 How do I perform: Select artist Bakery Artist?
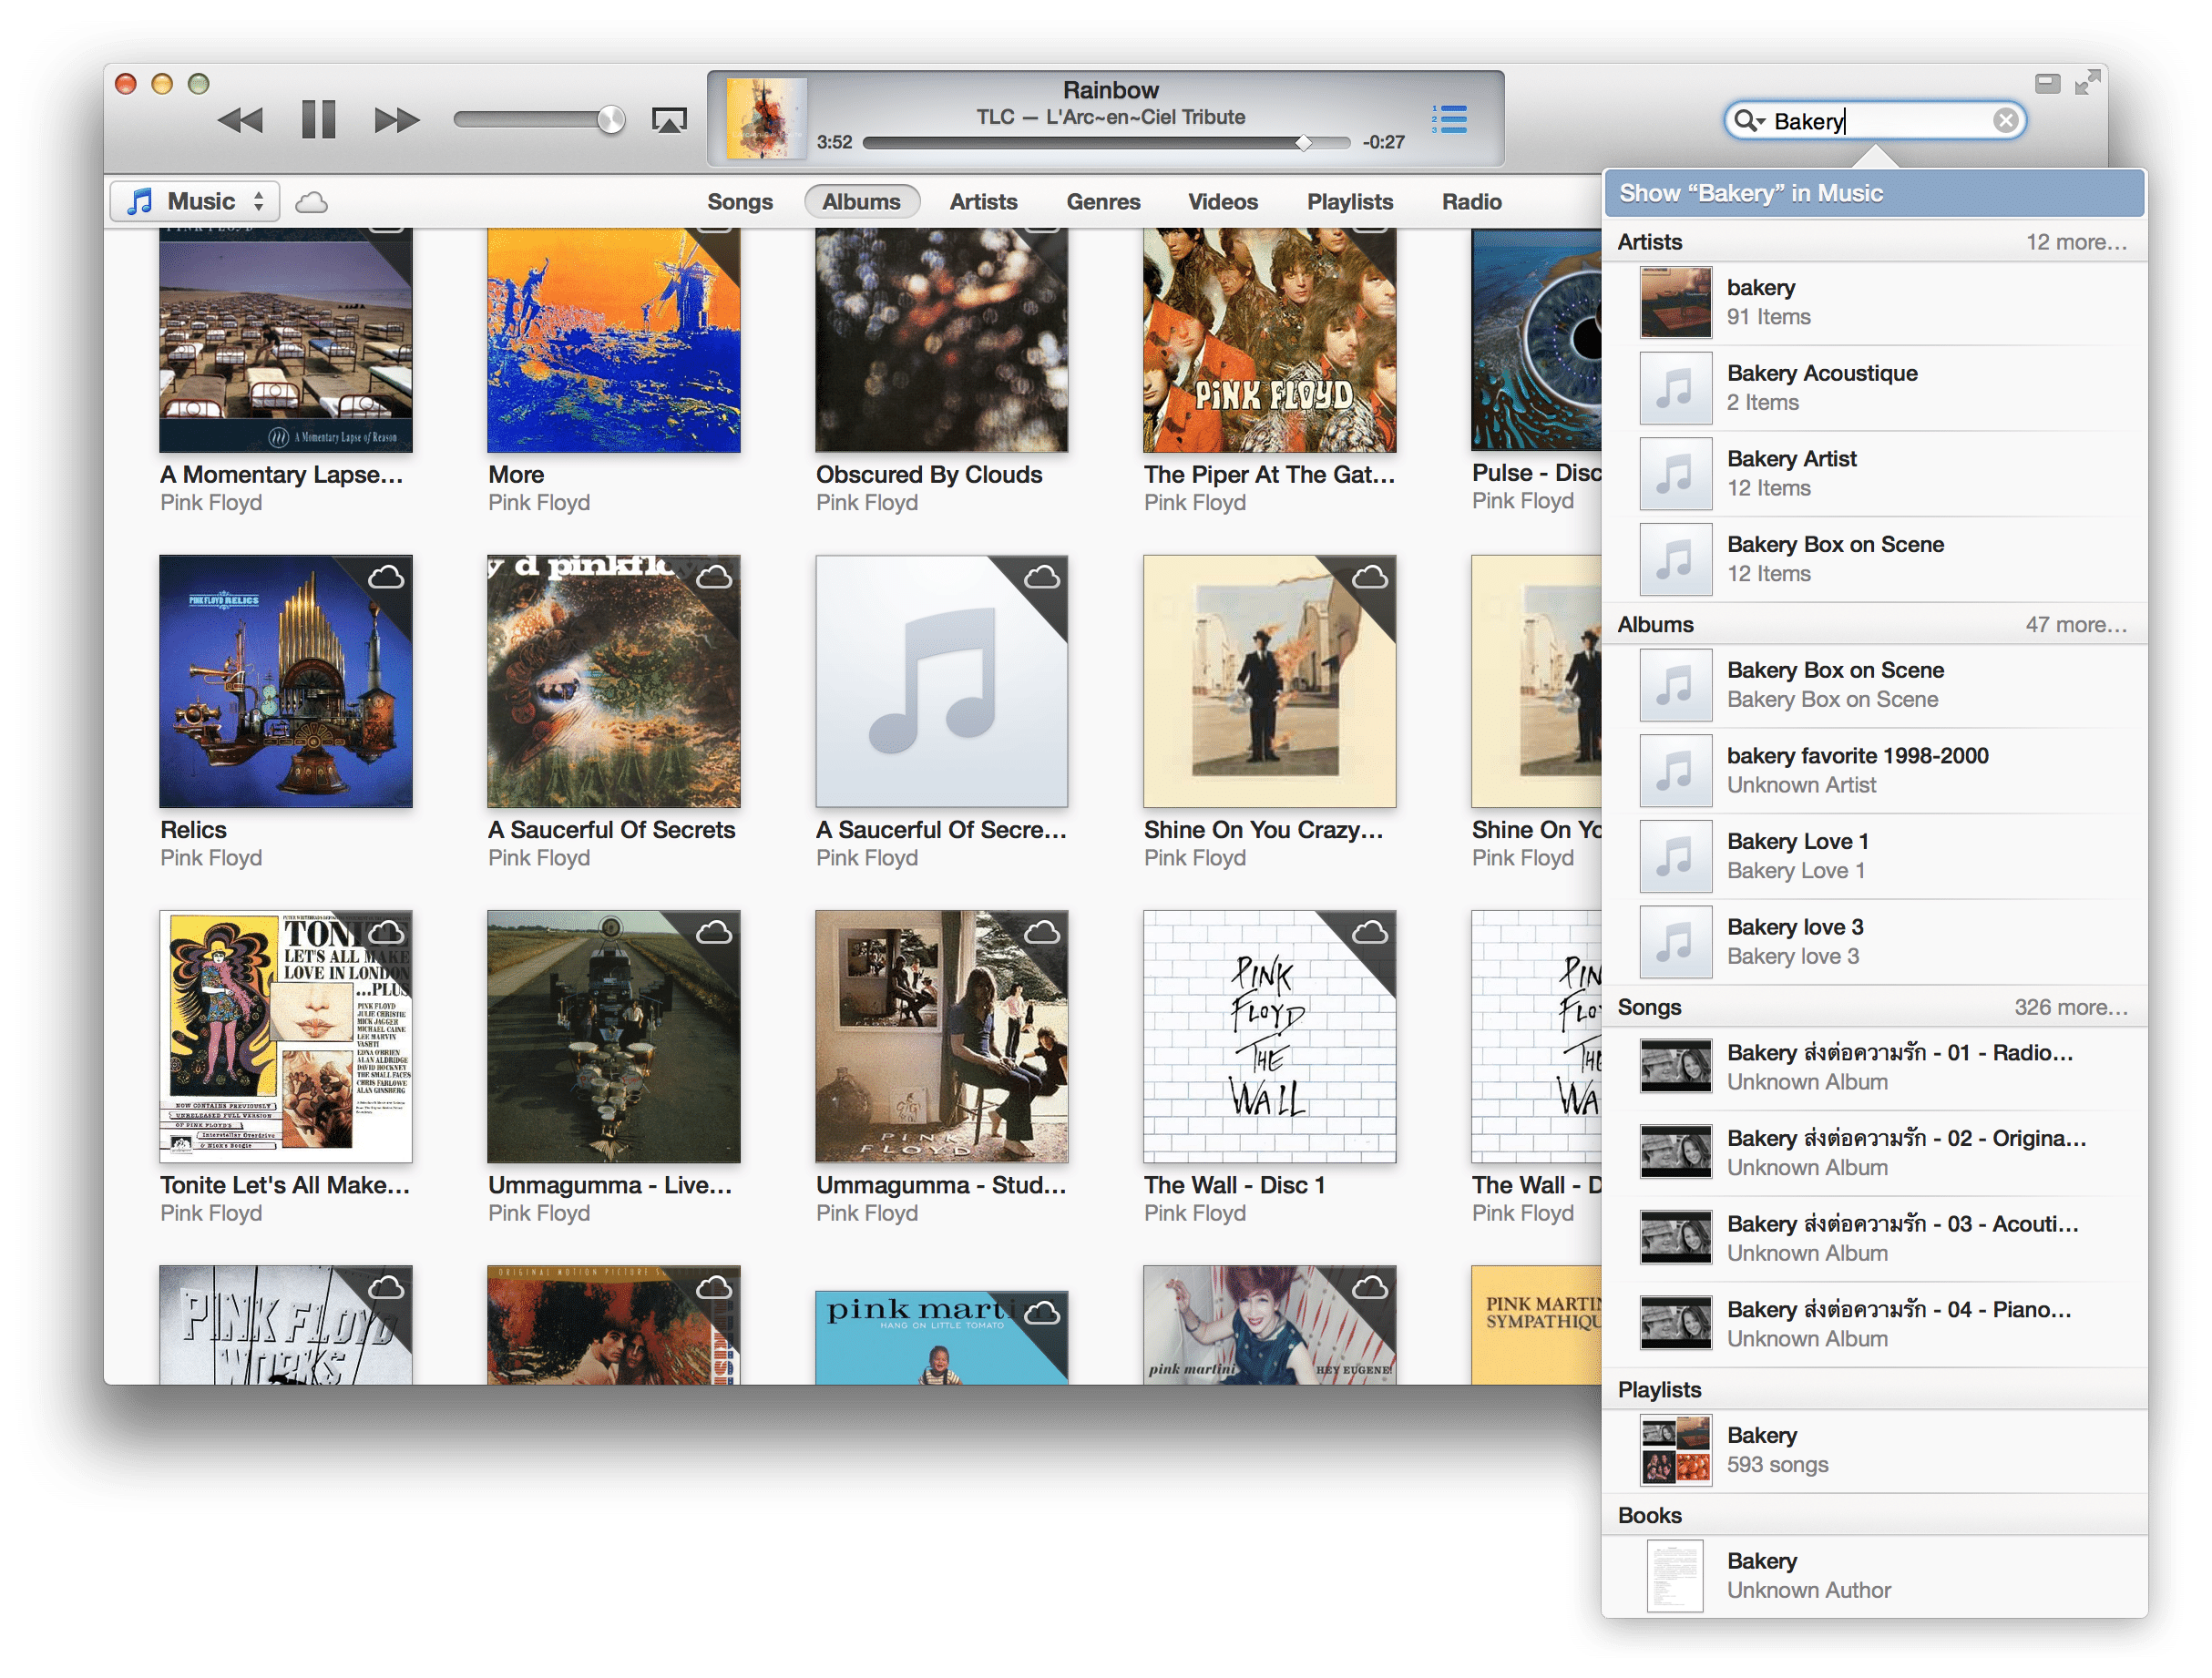[1874, 474]
